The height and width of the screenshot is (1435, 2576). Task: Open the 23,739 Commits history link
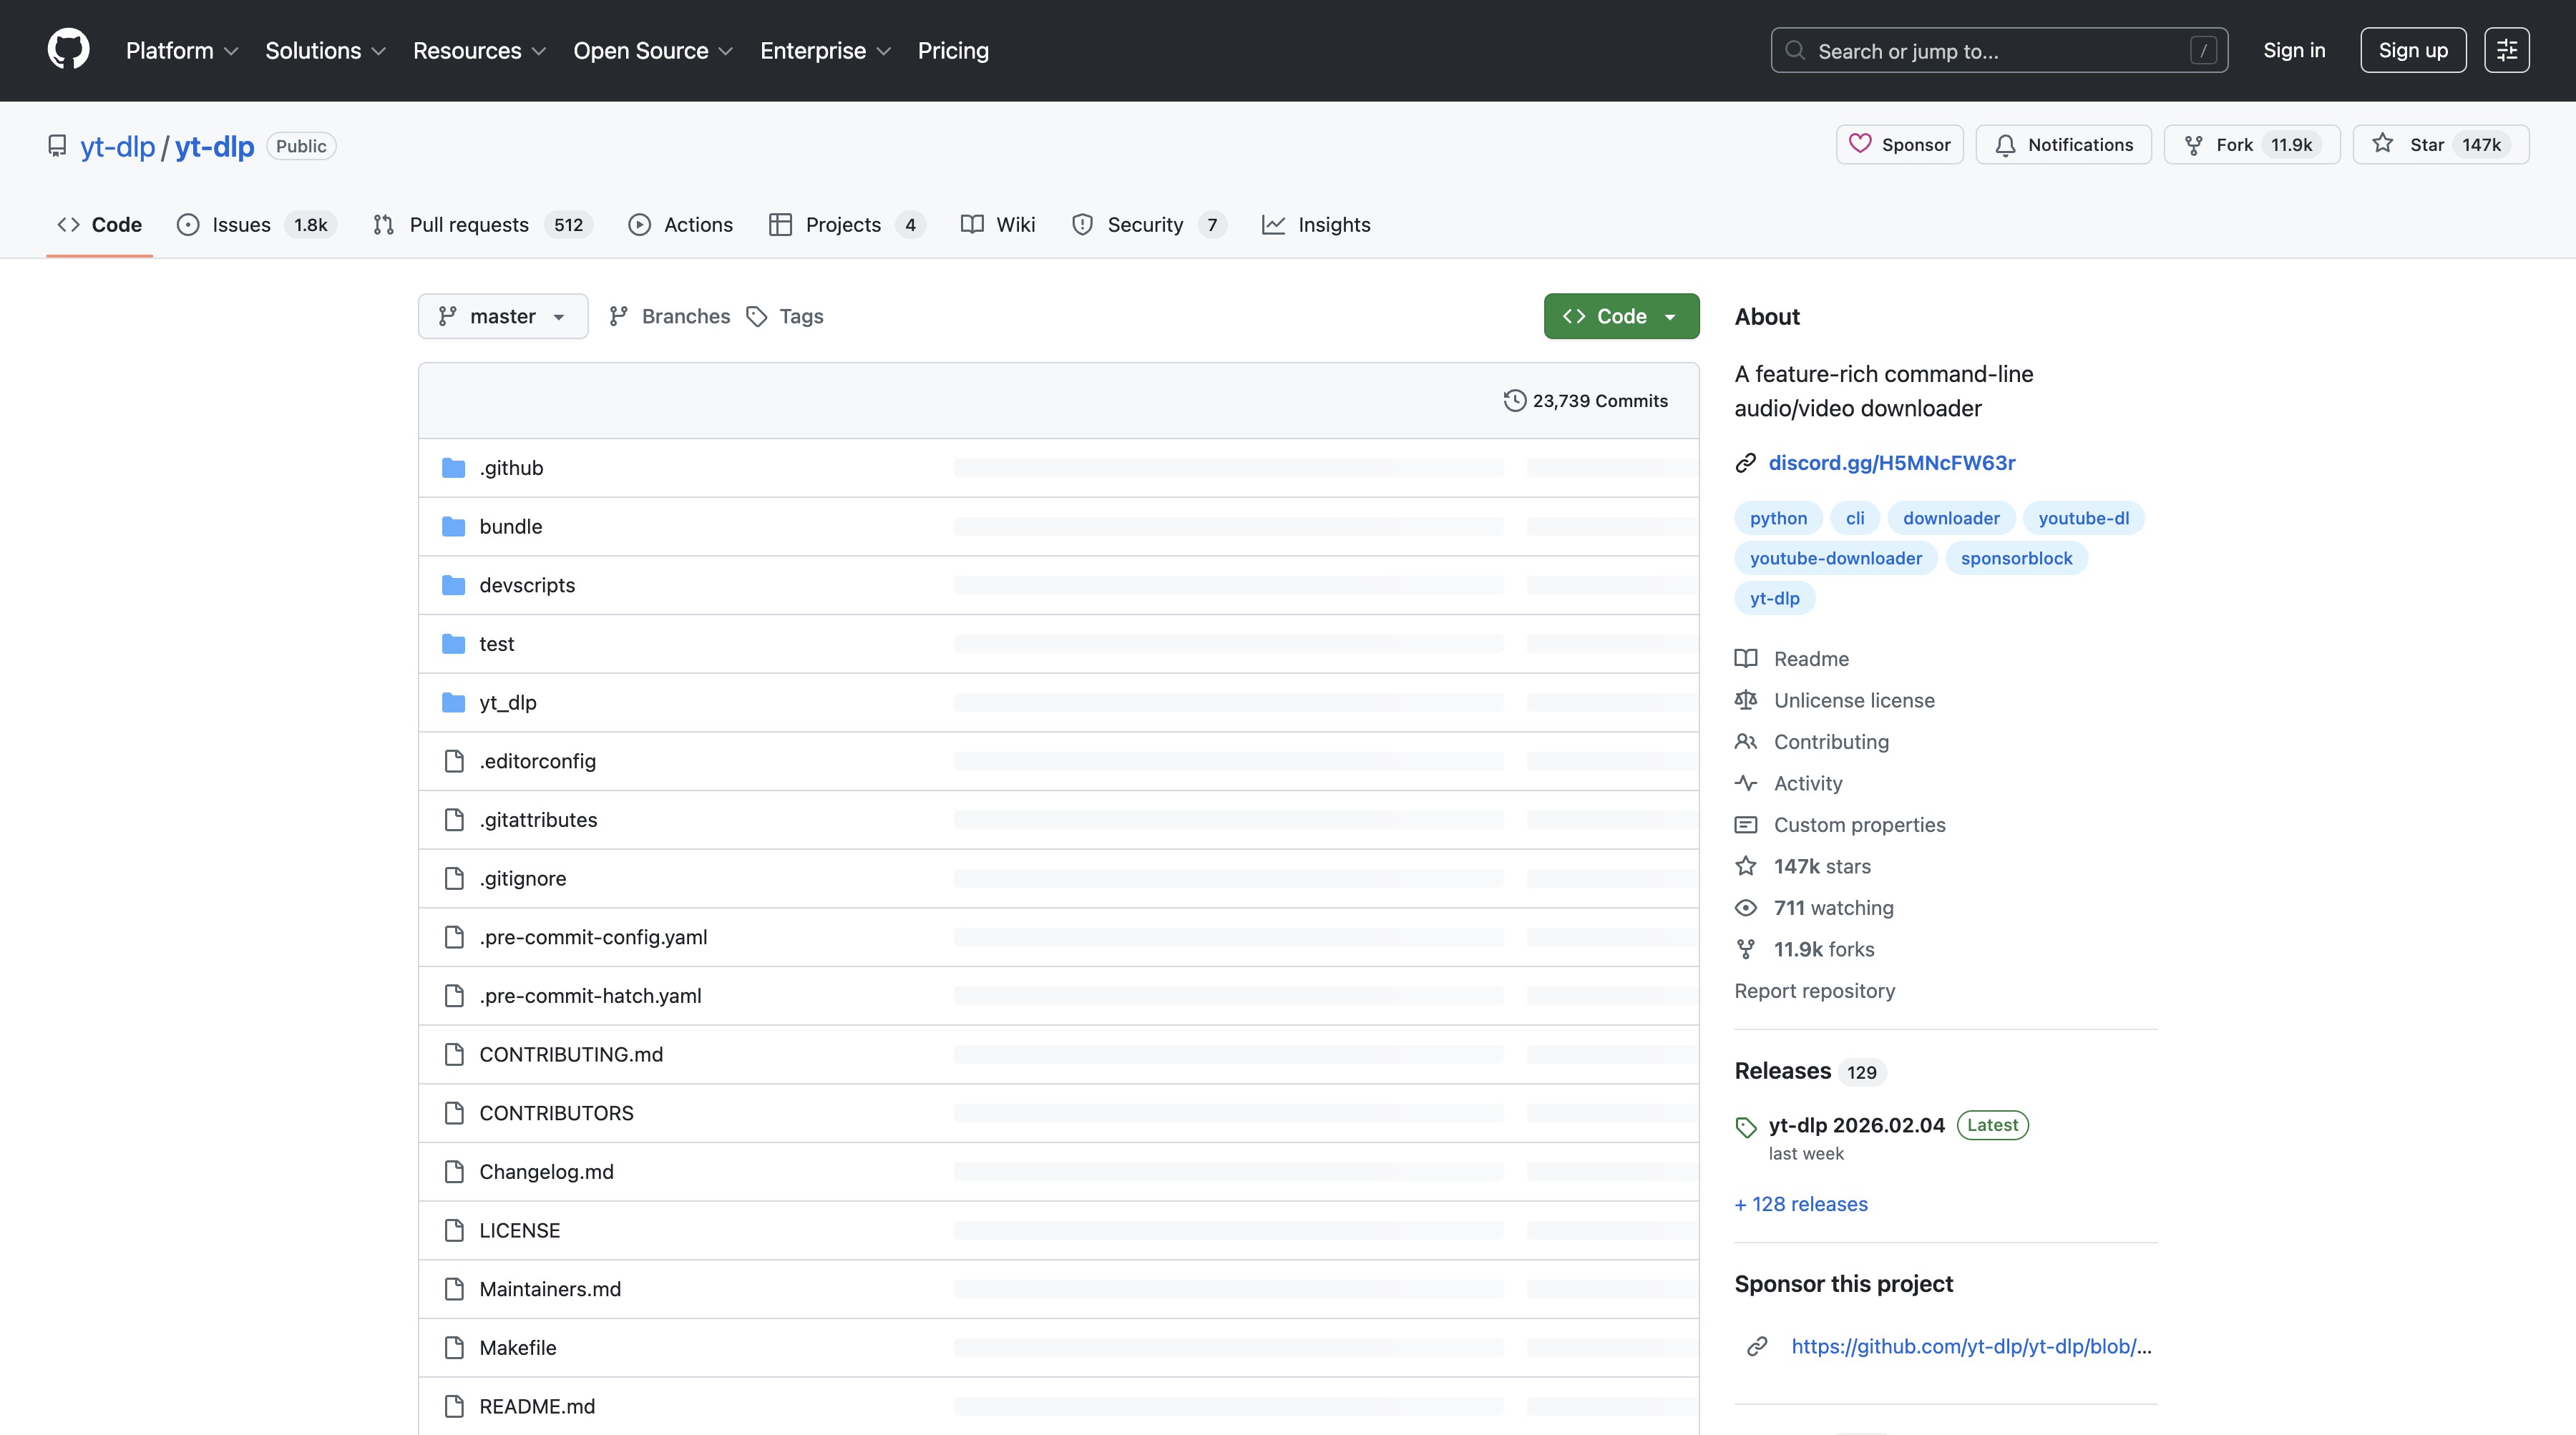click(x=1586, y=401)
